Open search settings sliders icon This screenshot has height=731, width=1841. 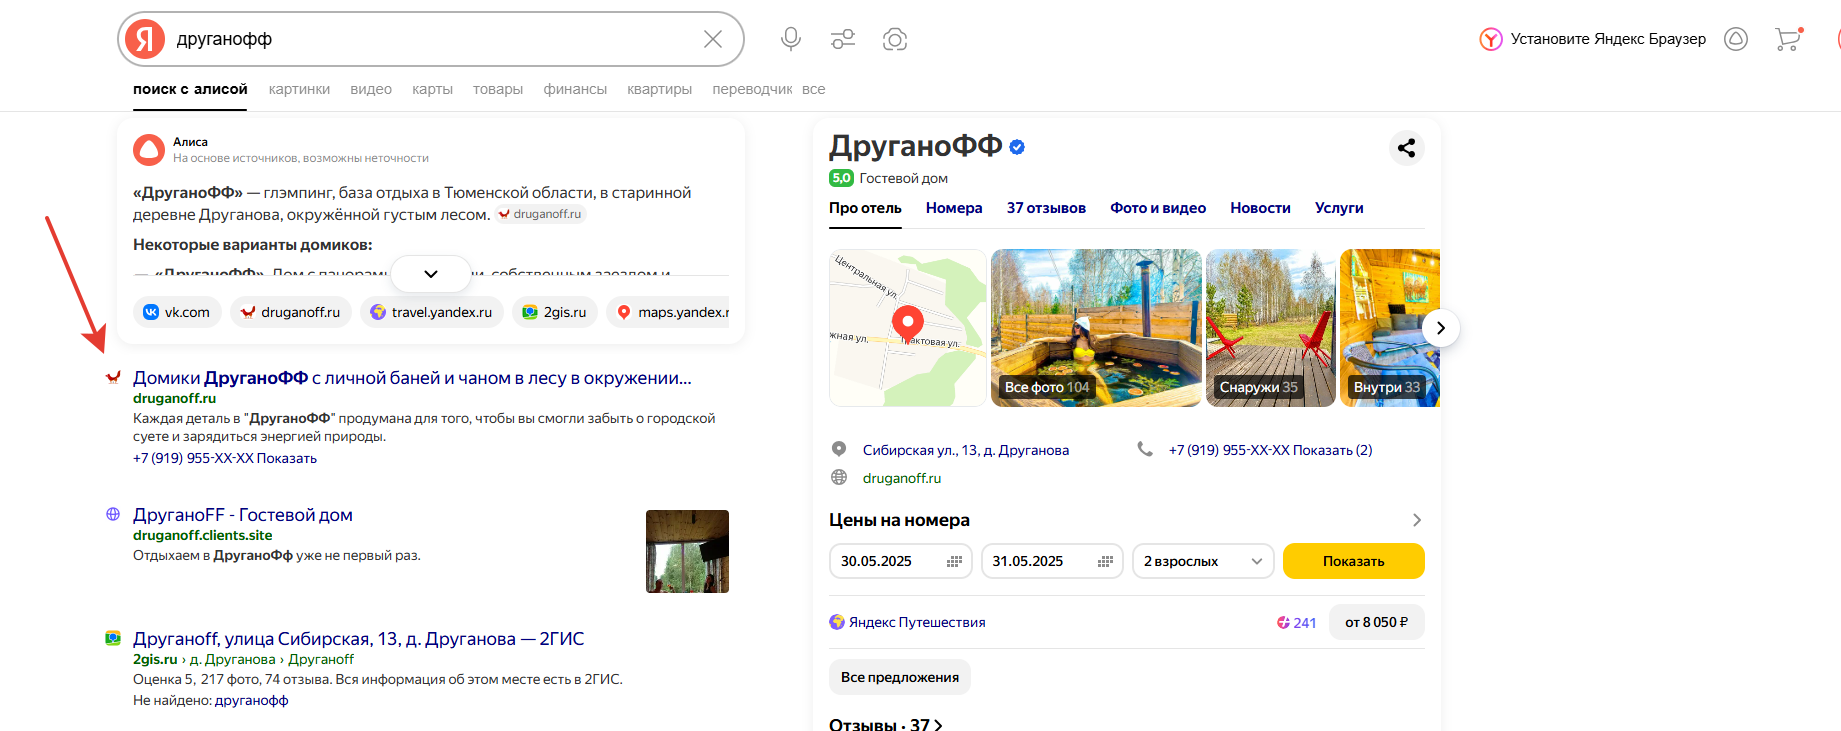pos(843,39)
